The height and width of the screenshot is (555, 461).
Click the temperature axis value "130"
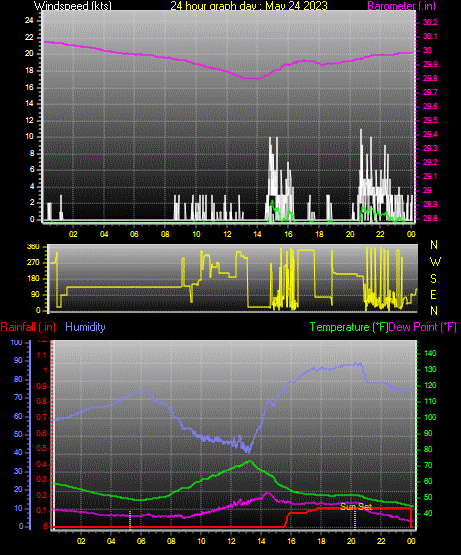[430, 369]
